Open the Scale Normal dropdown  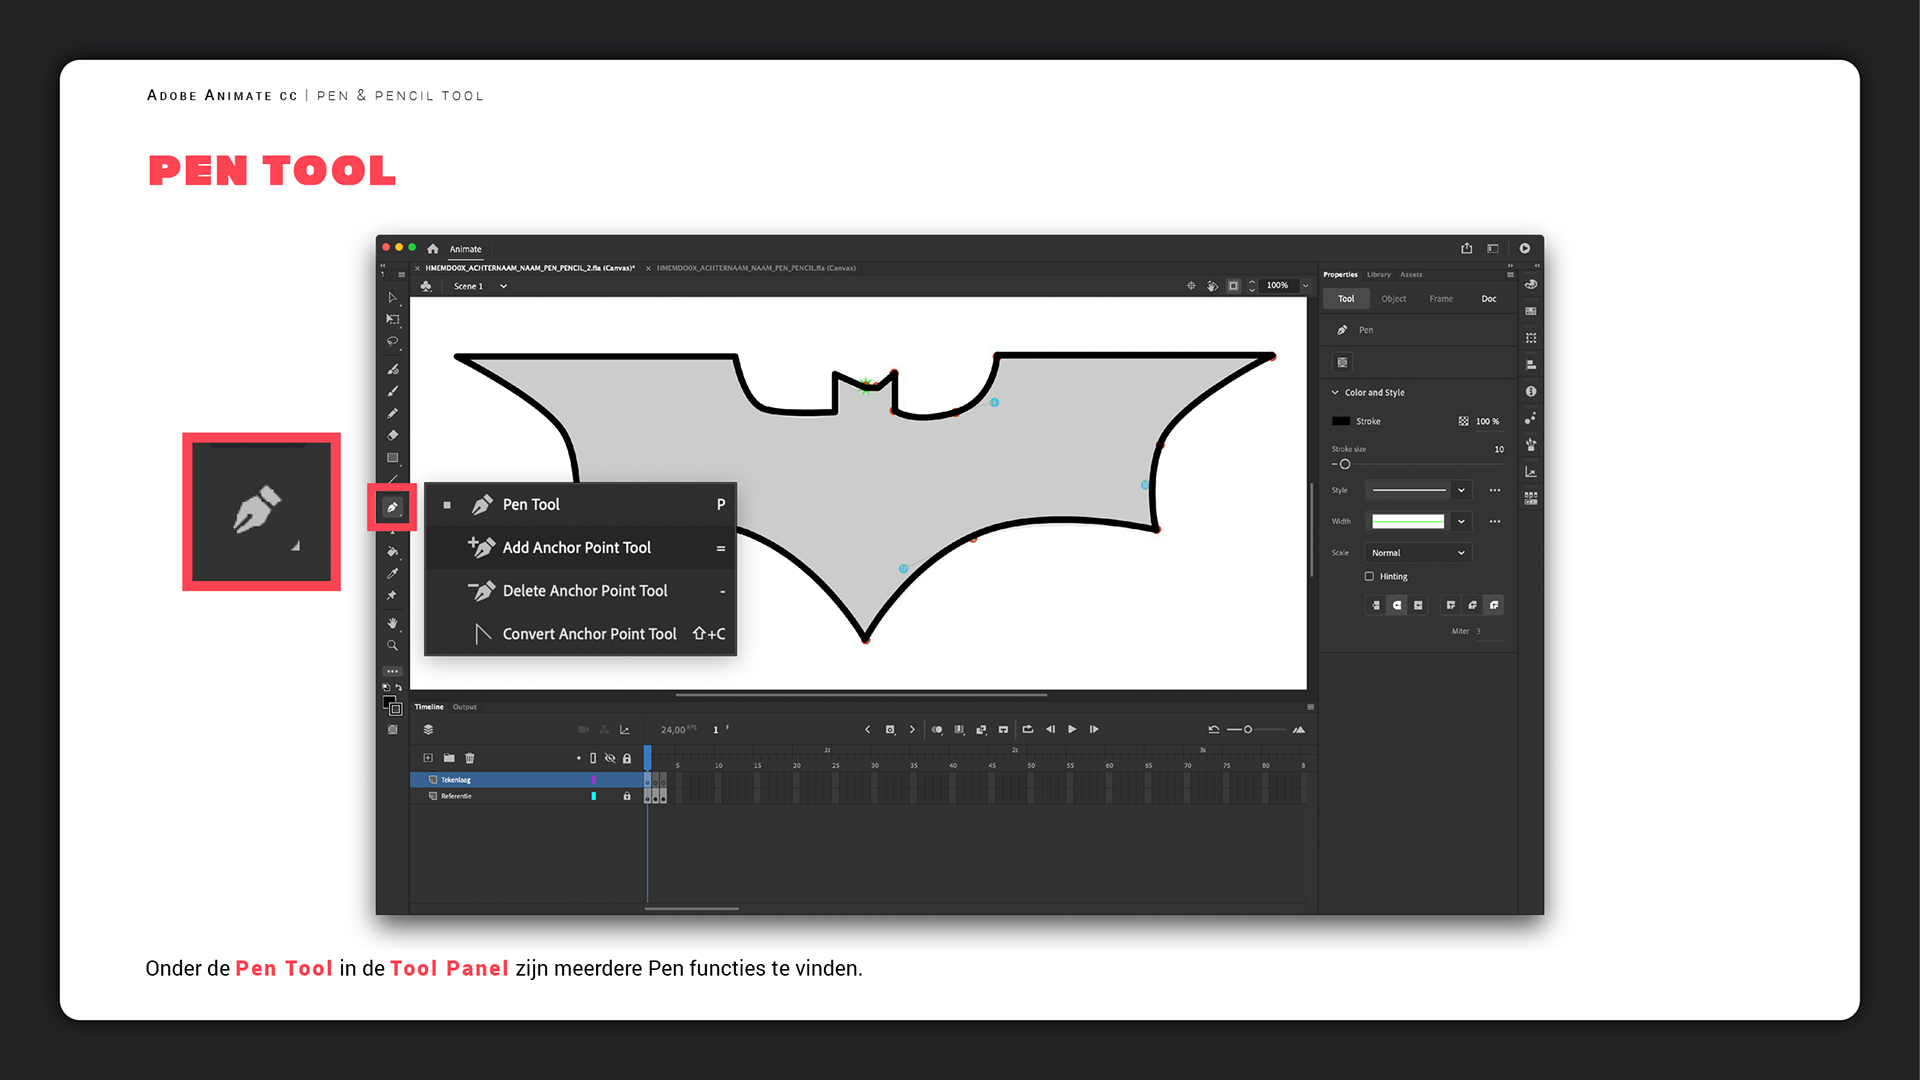coord(1418,553)
